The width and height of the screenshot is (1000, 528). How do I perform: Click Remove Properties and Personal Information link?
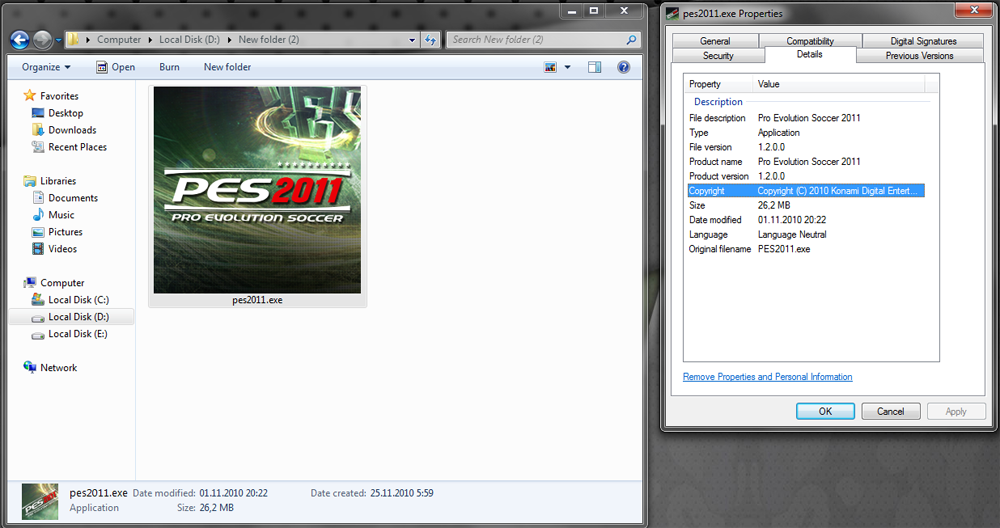tap(767, 377)
